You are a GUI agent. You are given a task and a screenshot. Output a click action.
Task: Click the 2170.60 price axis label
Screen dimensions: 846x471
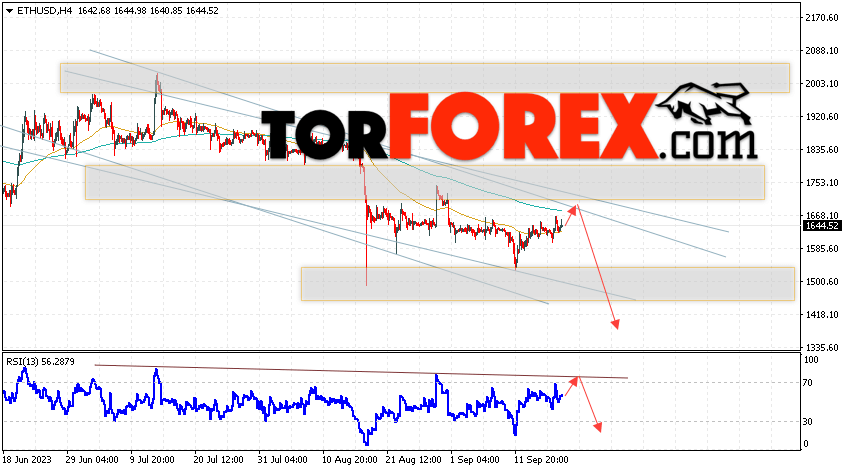click(822, 18)
